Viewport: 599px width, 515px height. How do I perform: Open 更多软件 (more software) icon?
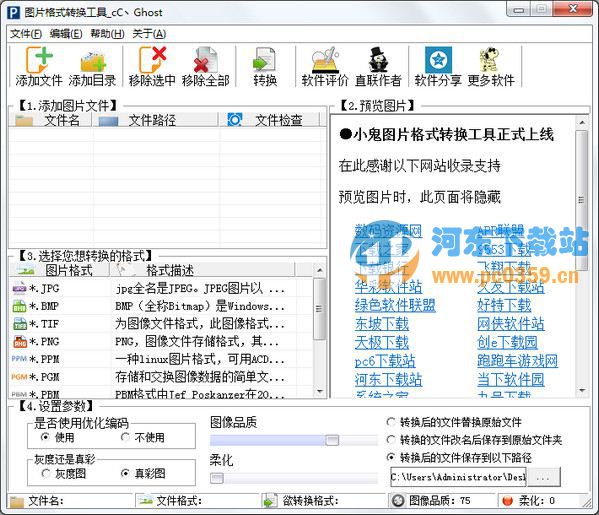pos(490,60)
